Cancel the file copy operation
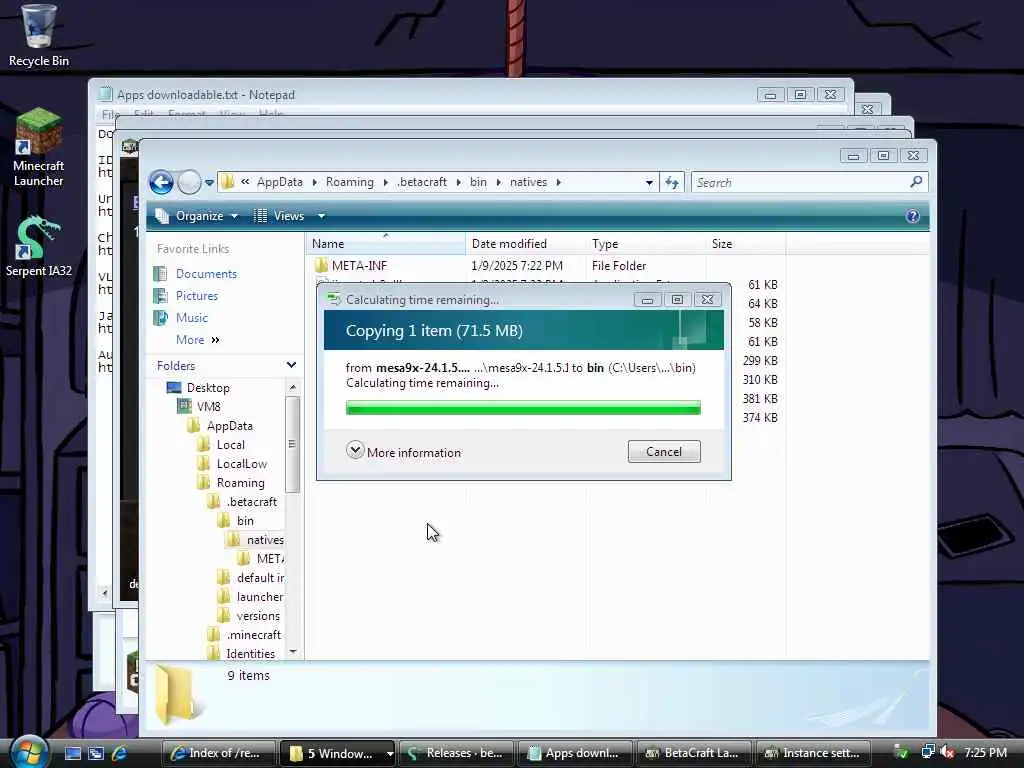This screenshot has width=1024, height=768. coord(664,451)
